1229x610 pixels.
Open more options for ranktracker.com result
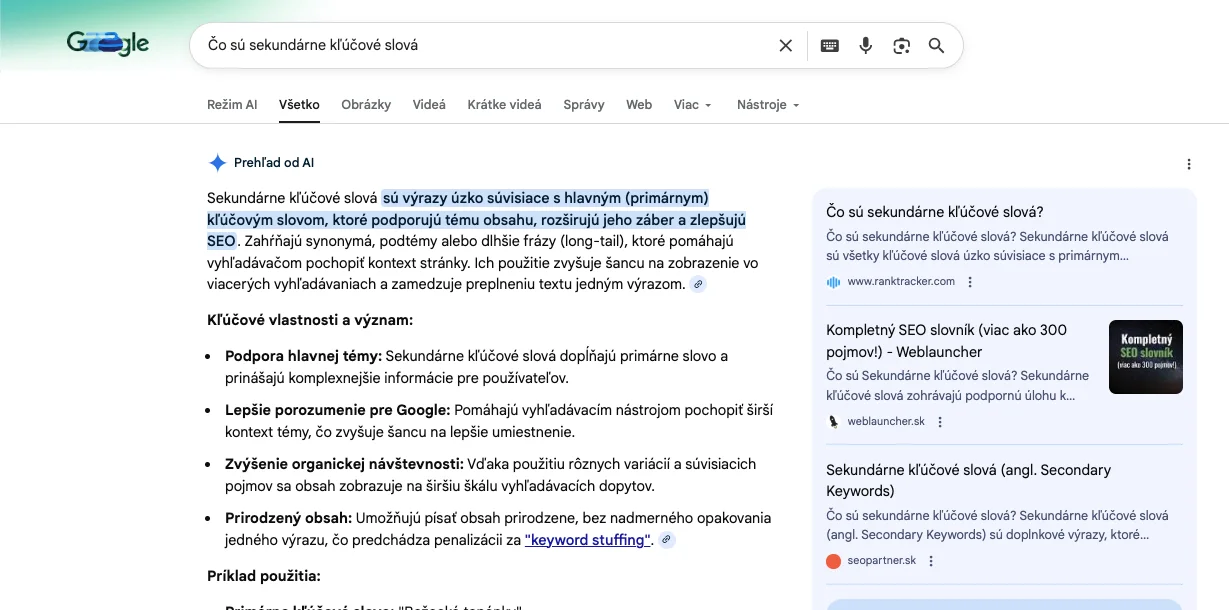pos(970,282)
